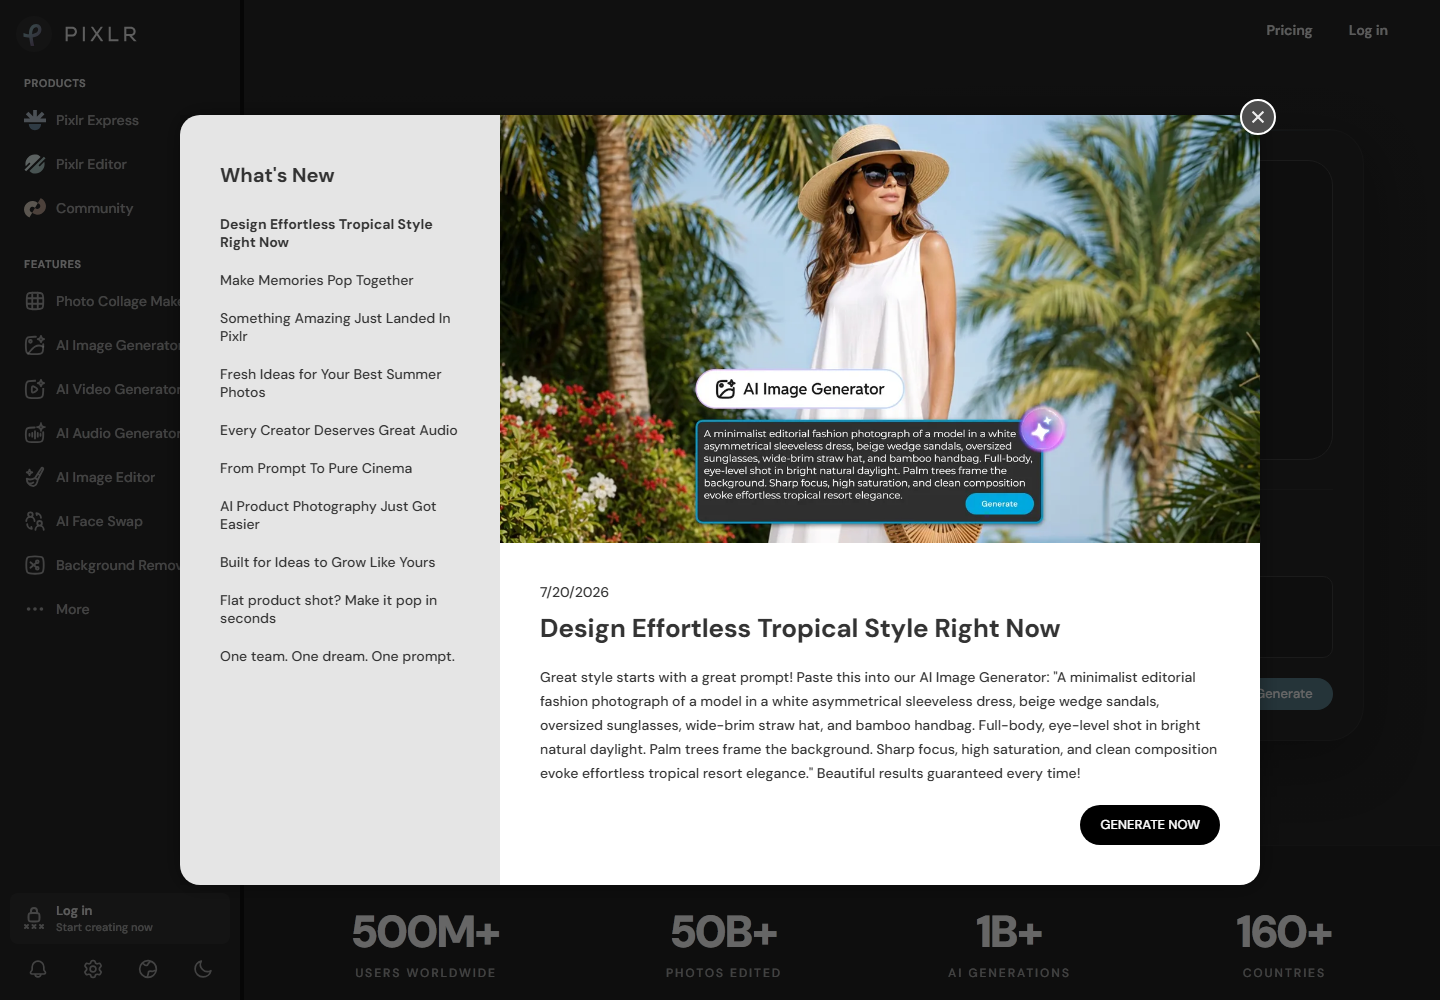This screenshot has width=1440, height=1000.
Task: Click the What's New heading
Action: [277, 175]
